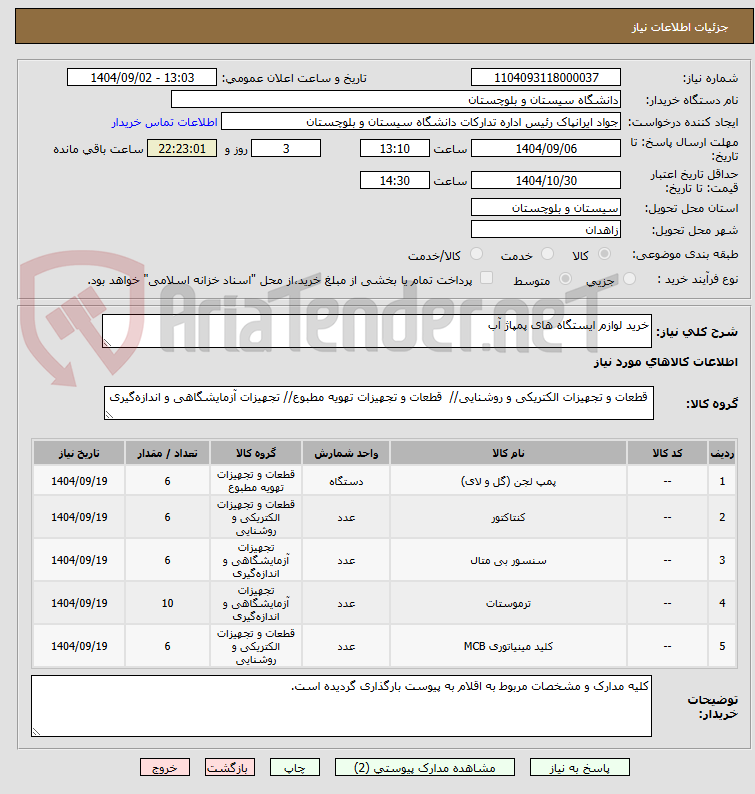Image resolution: width=755 pixels, height=794 pixels.
Task: Click the delivery province field سیستان و بلوچستان
Action: click(x=545, y=208)
